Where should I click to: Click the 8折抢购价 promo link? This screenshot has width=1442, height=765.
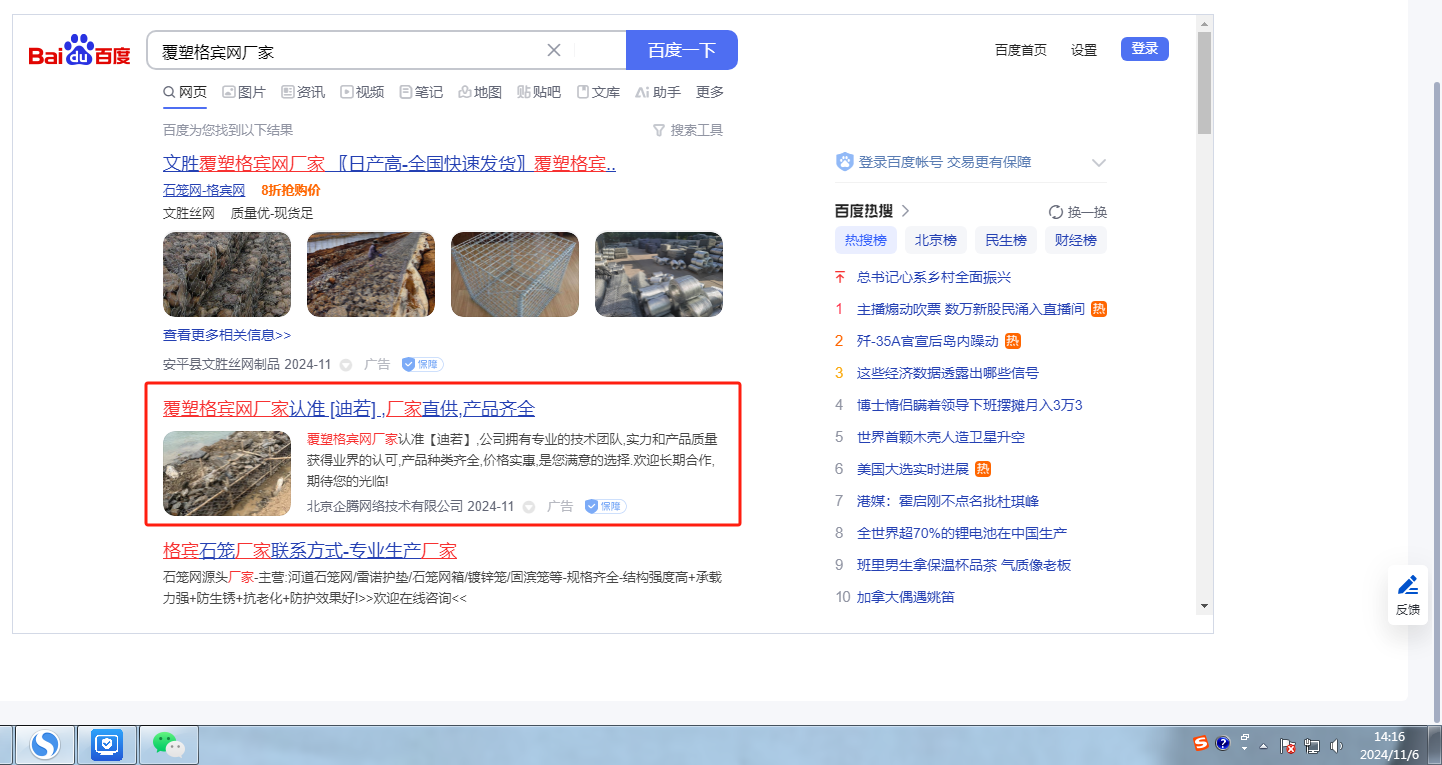[291, 190]
